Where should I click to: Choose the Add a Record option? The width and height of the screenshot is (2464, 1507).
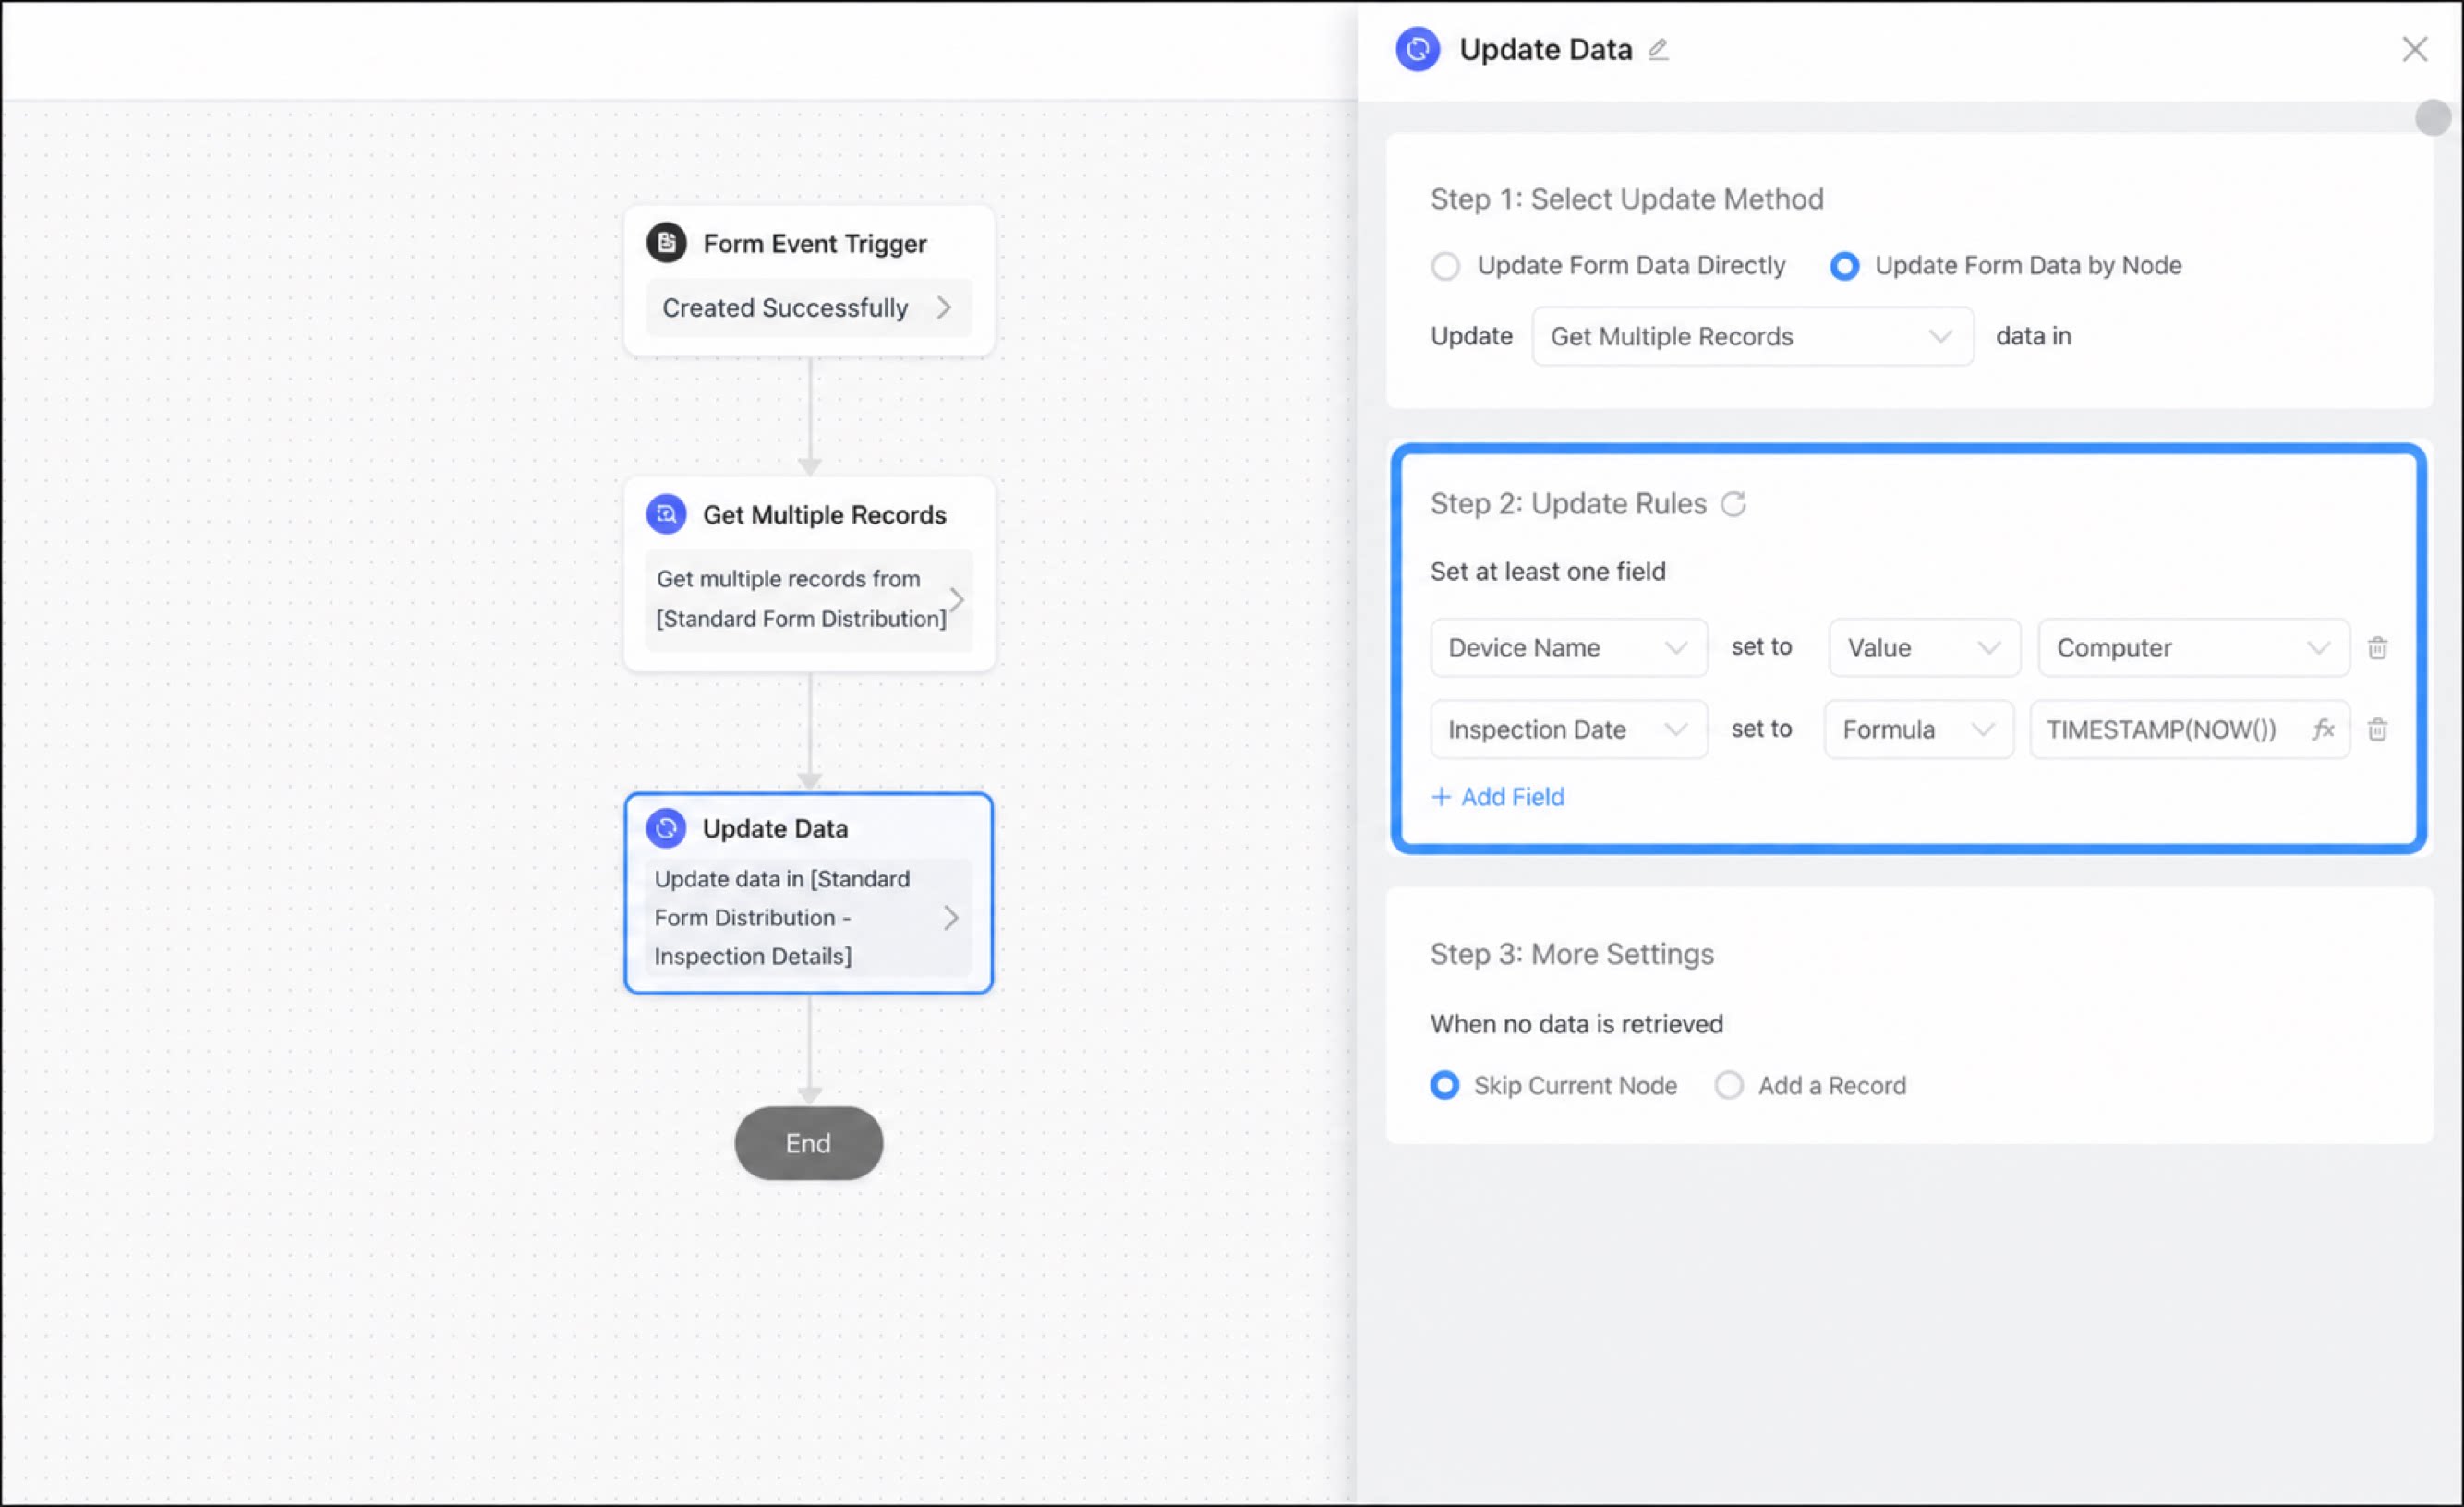click(x=1729, y=1085)
